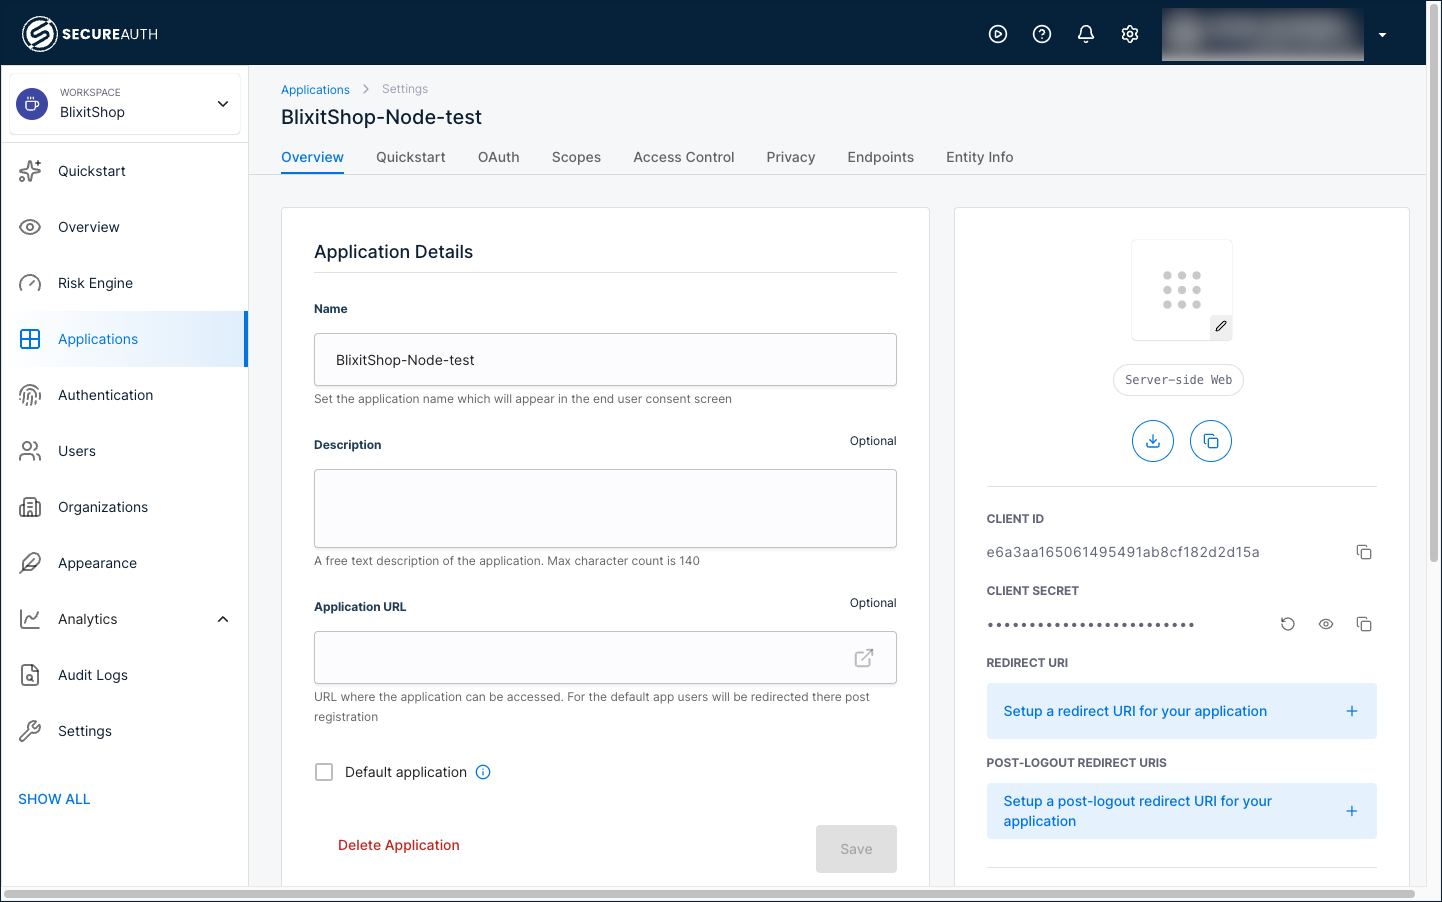Copy the application configuration
This screenshot has width=1442, height=902.
pyautogui.click(x=1211, y=441)
